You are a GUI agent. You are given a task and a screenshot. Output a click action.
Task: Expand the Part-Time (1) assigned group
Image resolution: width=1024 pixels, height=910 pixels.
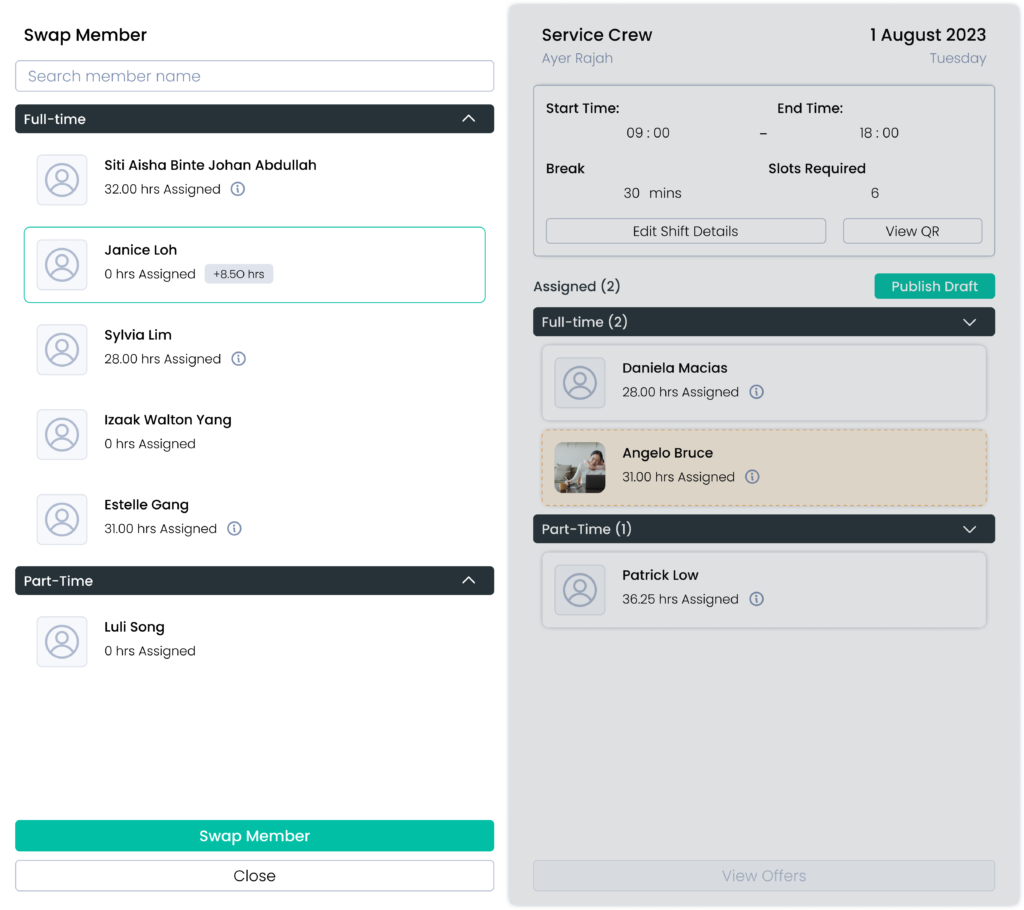tap(968, 529)
